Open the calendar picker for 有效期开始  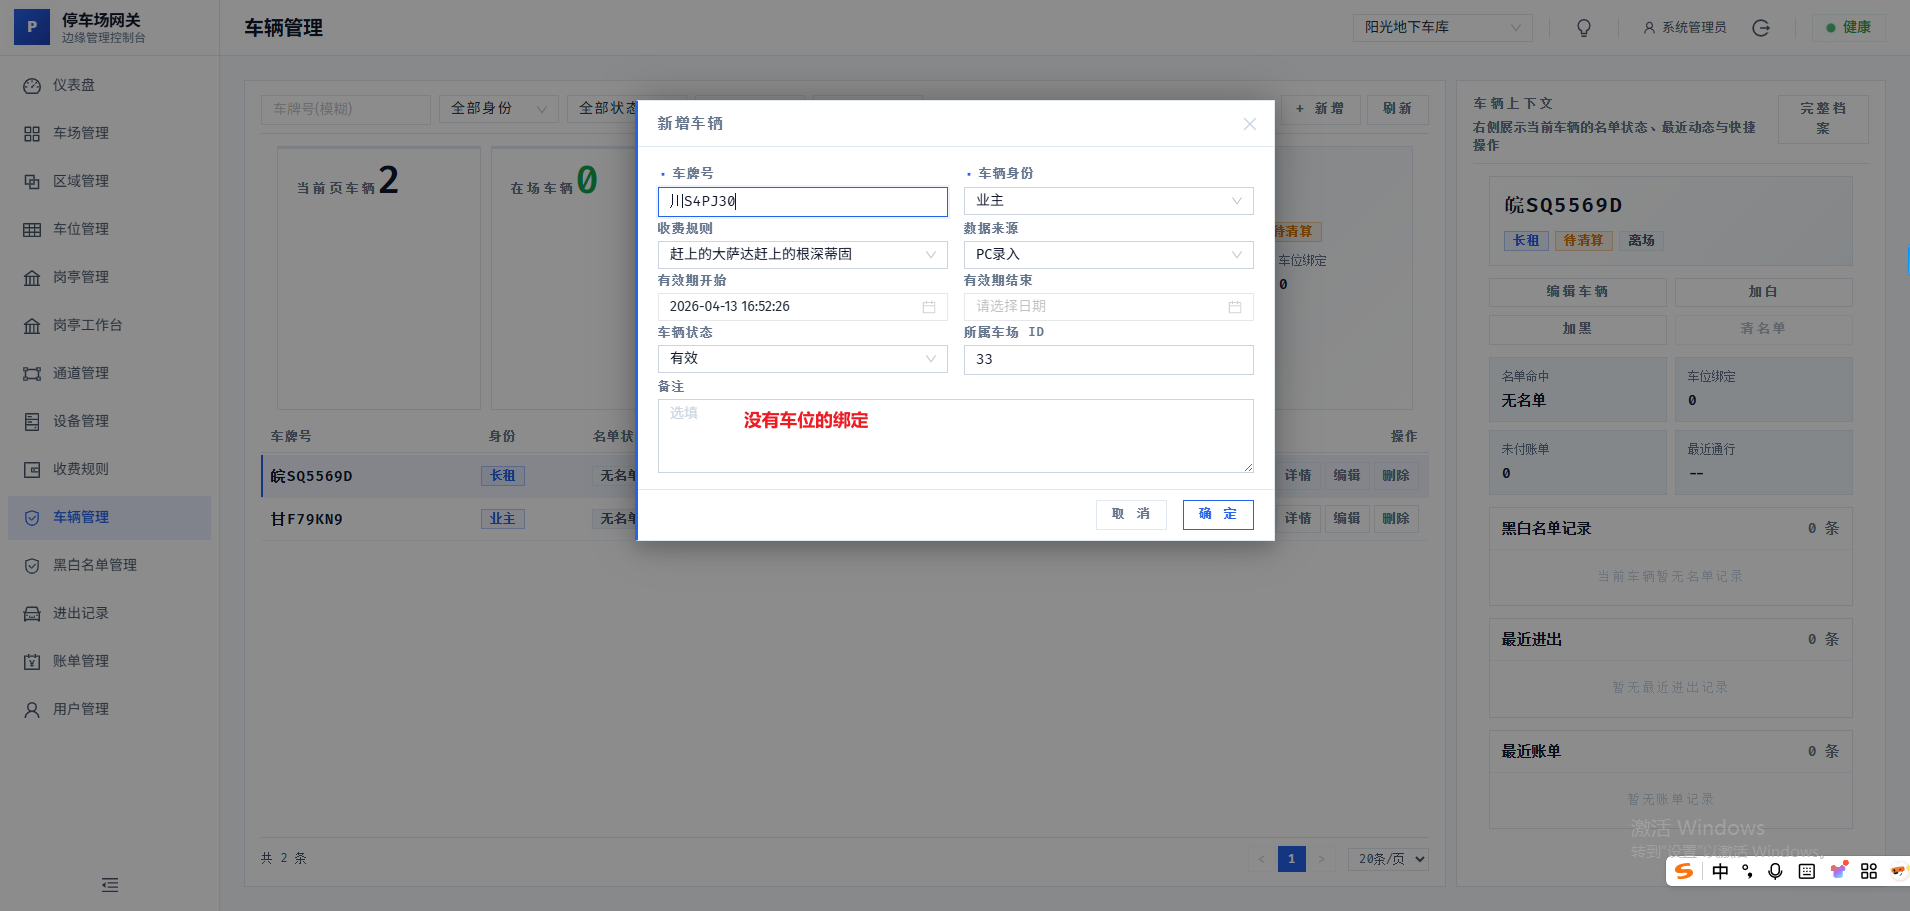[928, 306]
